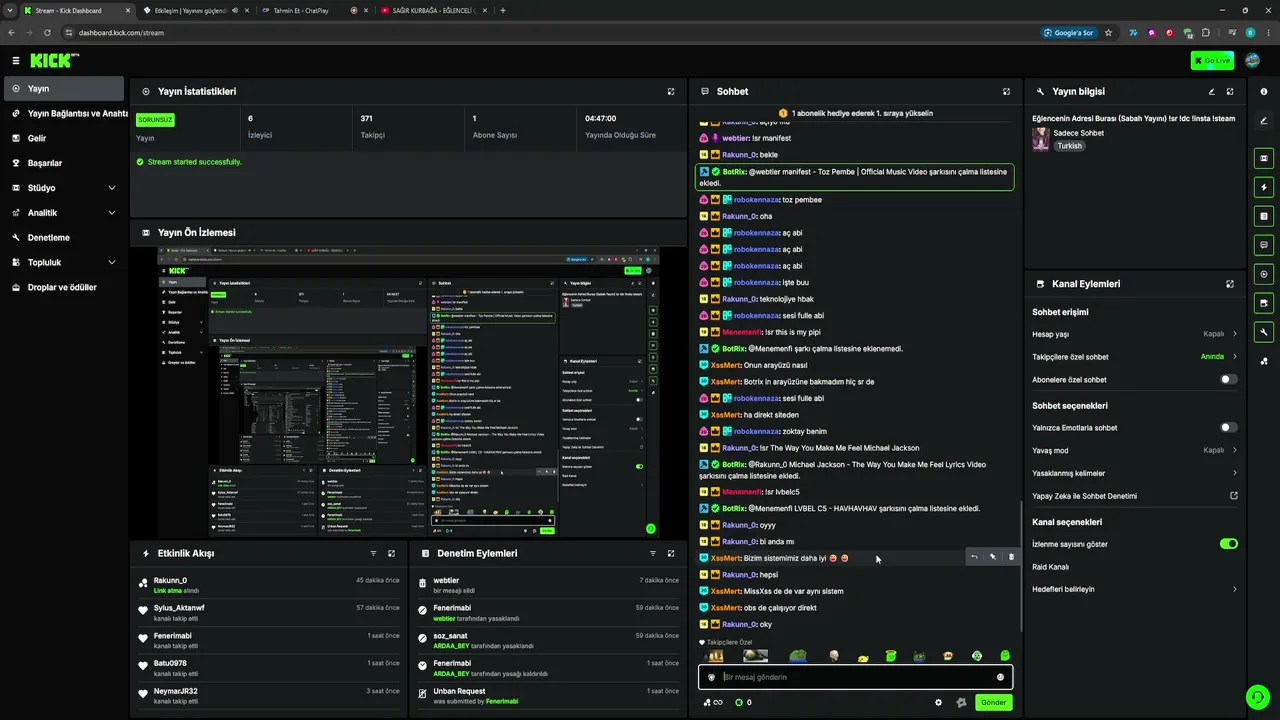Reload the page in the browser

point(47,32)
